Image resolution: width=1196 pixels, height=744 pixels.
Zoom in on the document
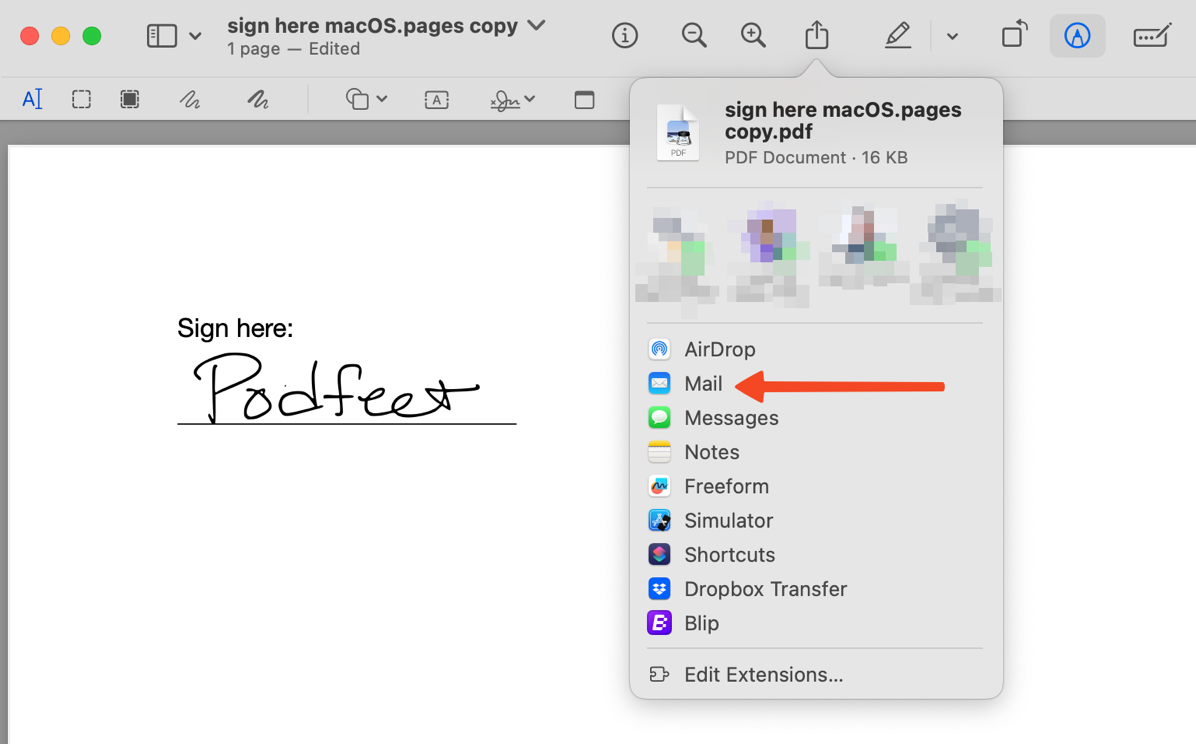[x=753, y=36]
